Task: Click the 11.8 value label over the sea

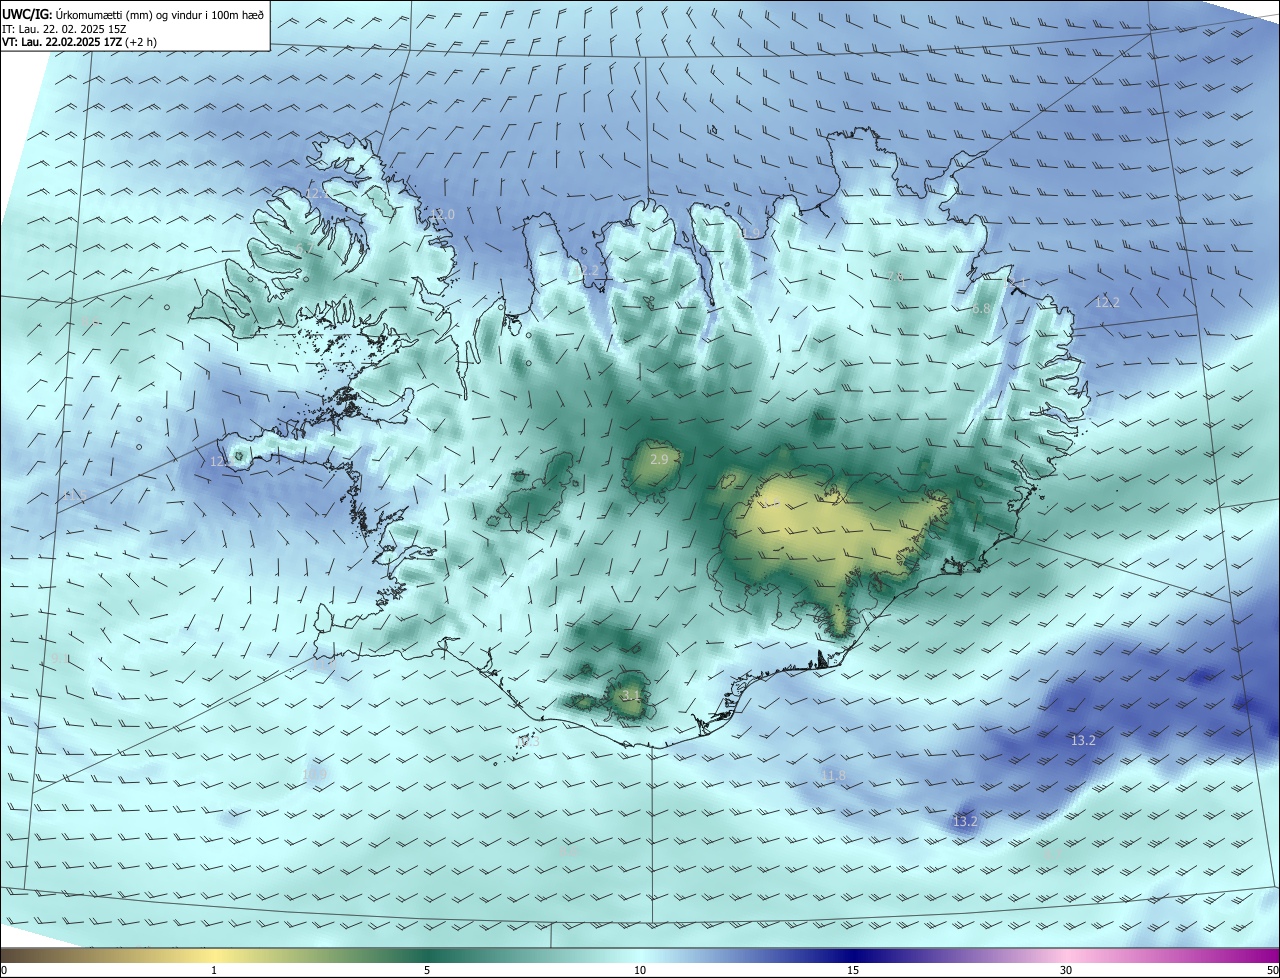Action: point(833,775)
